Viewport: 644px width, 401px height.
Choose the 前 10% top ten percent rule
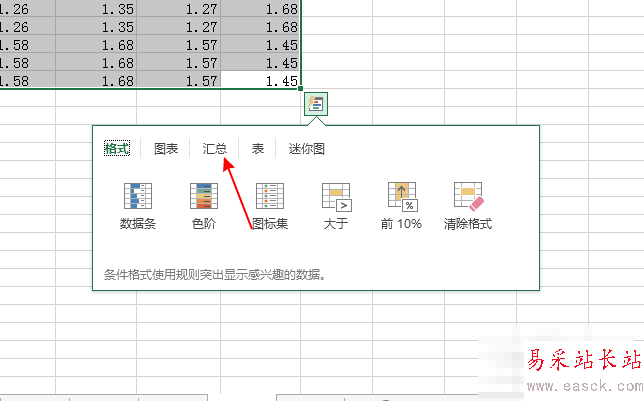click(401, 205)
